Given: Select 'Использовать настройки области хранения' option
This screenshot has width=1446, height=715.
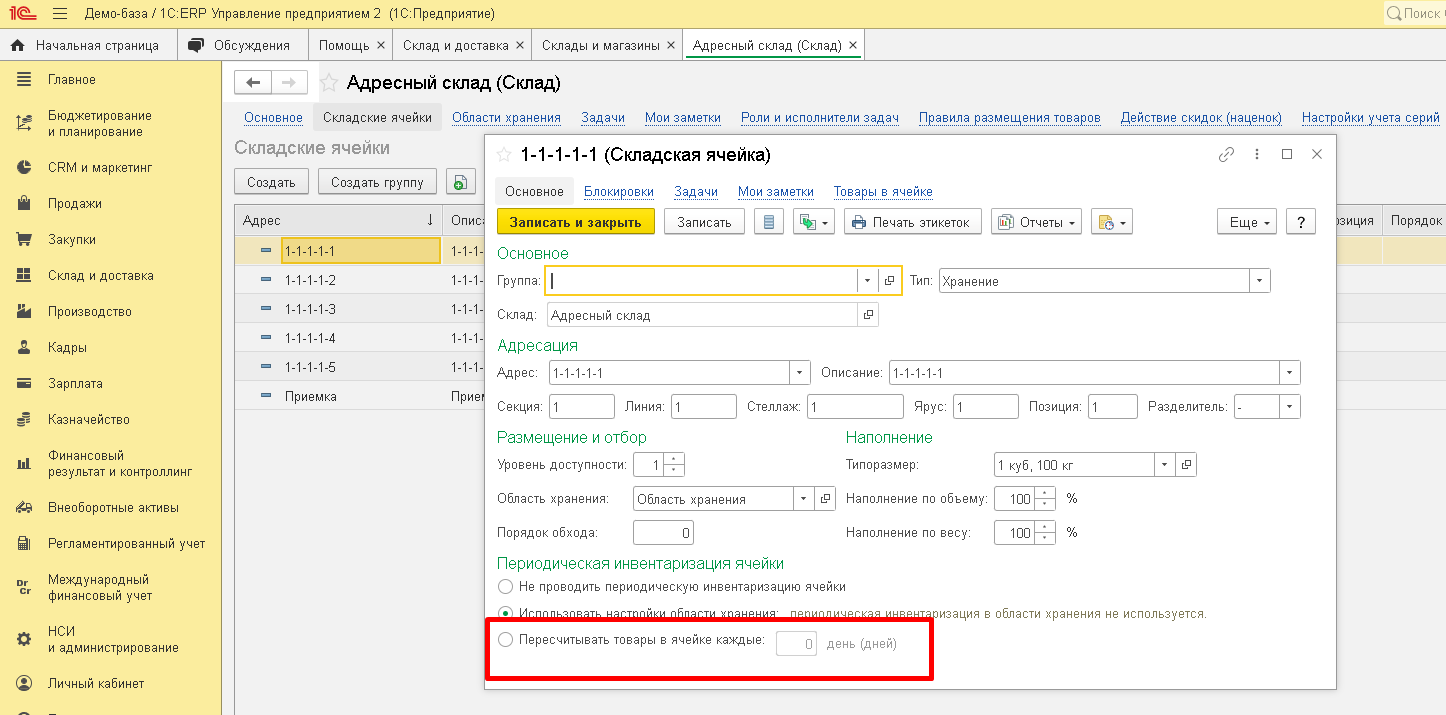Looking at the screenshot, I should (x=506, y=613).
